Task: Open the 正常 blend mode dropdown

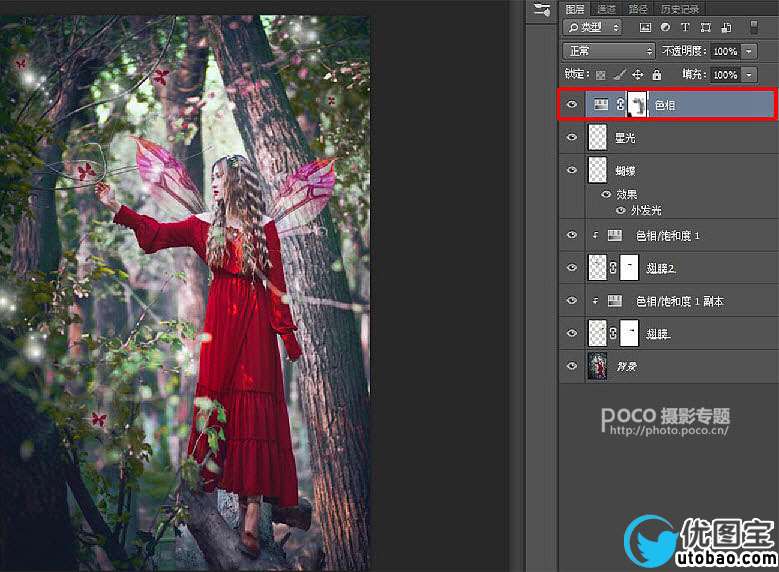Action: (x=609, y=51)
